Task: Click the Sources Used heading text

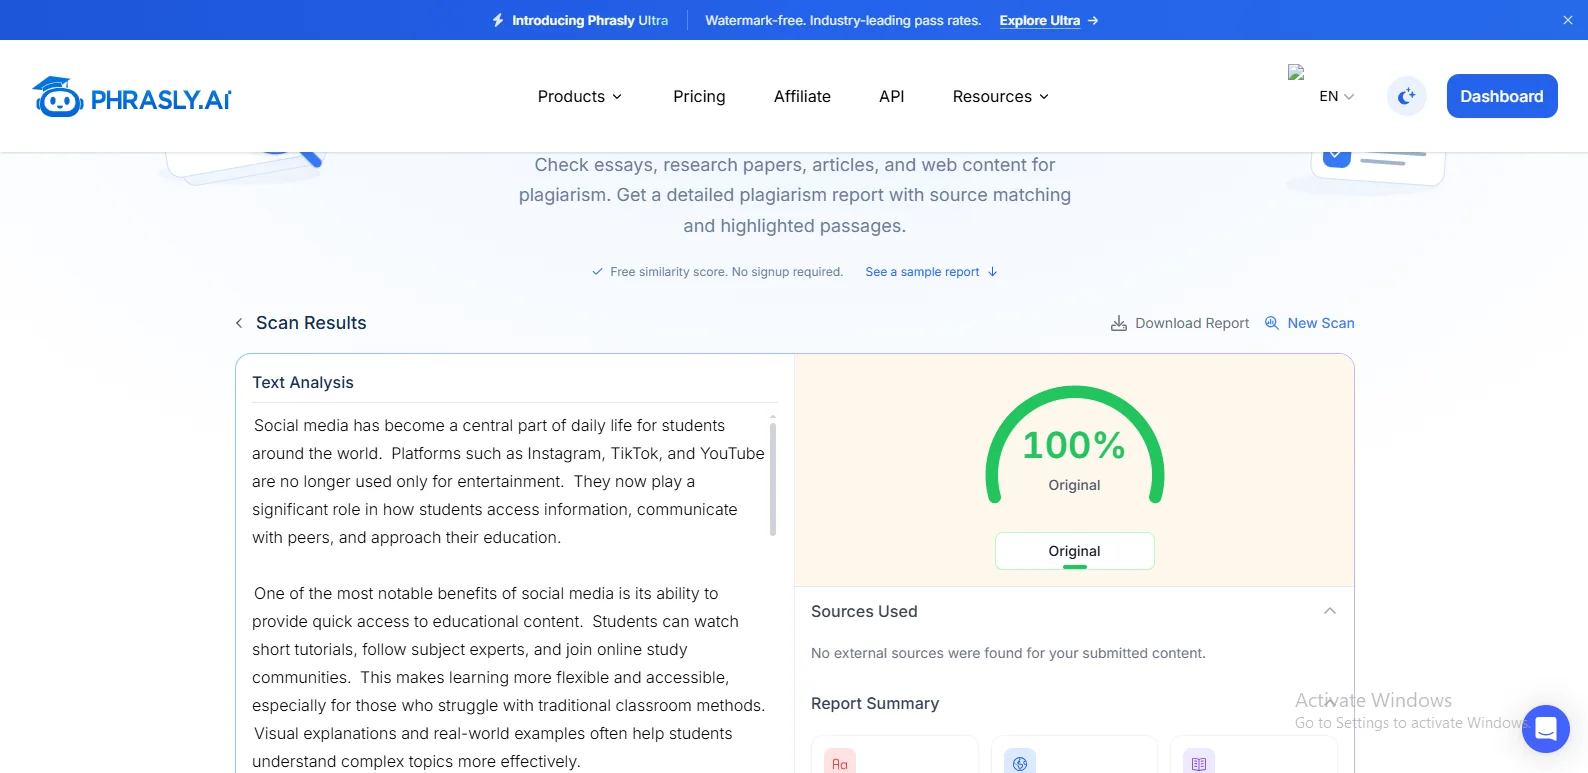Action: 864,611
